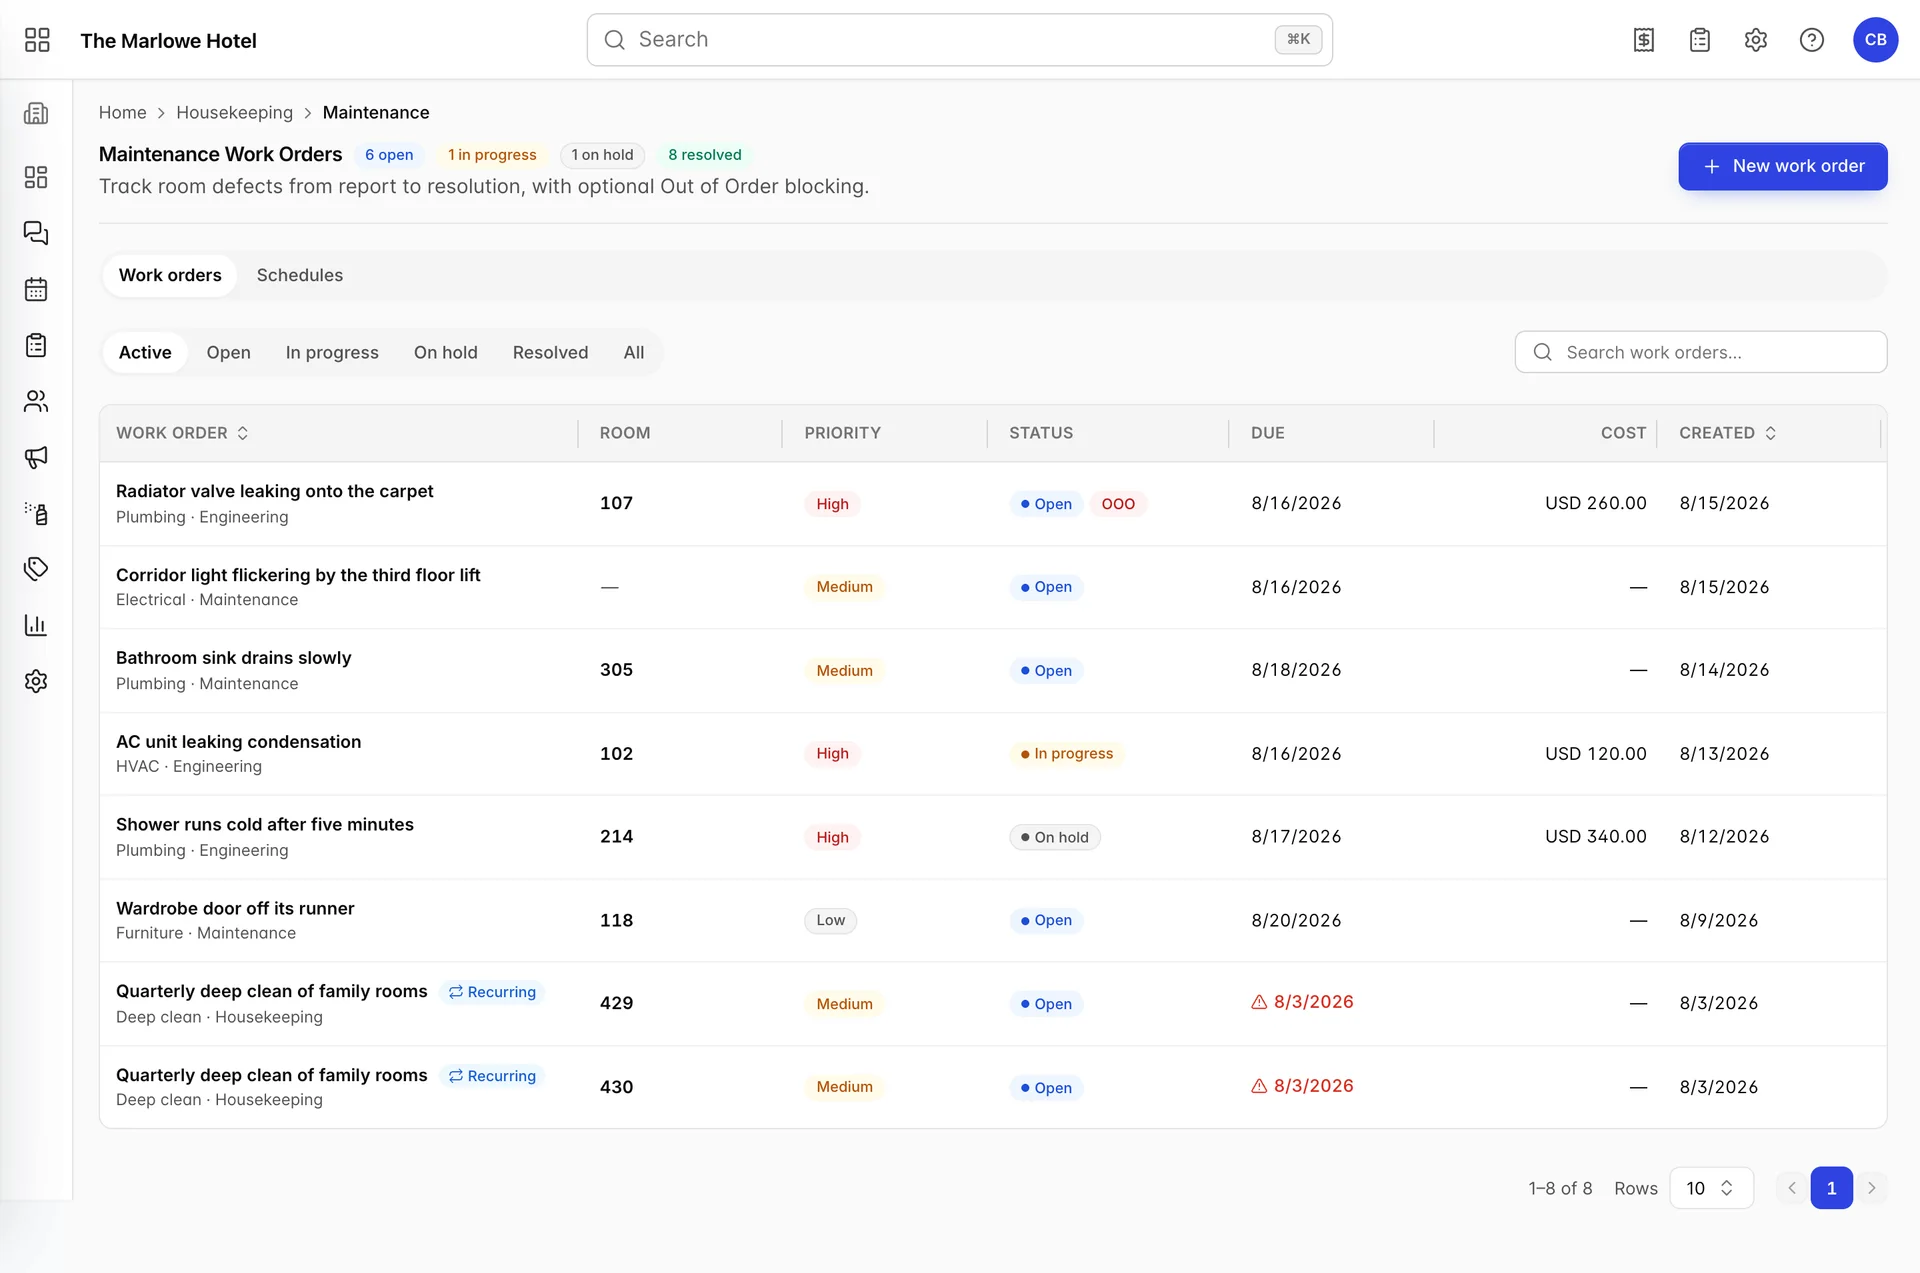Click the In progress status badge

1066,754
